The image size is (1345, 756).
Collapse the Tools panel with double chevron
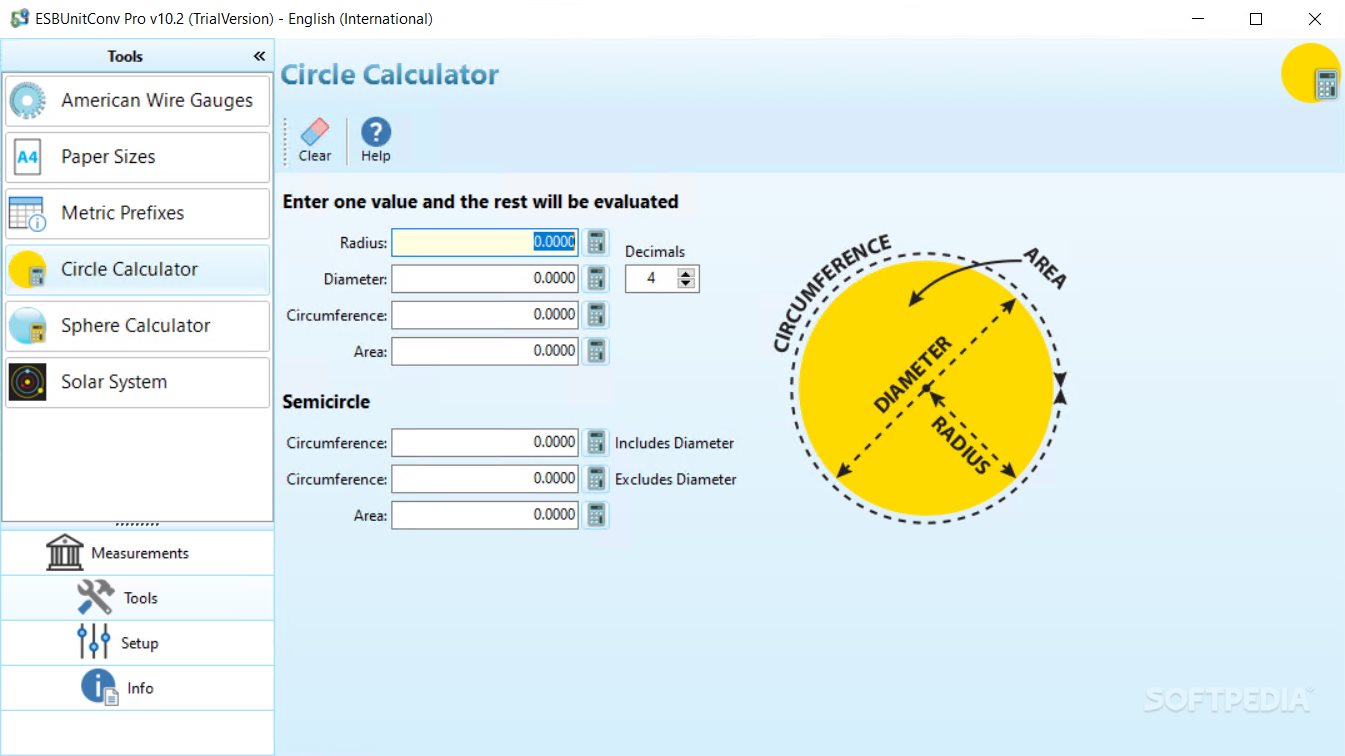(x=259, y=56)
